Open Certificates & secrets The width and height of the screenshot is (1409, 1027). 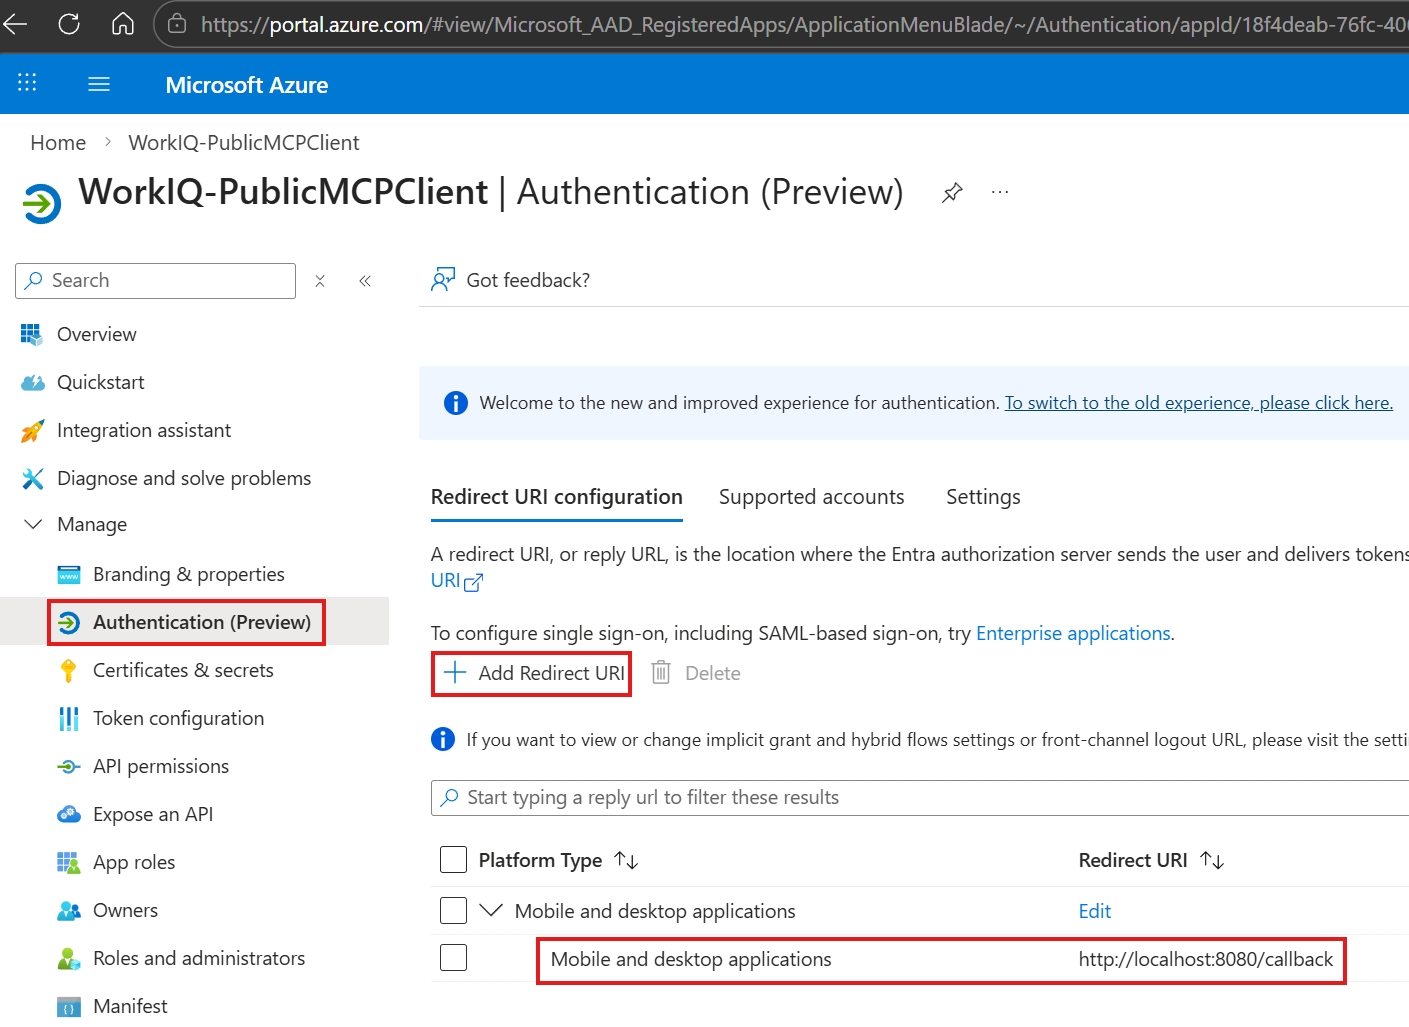pyautogui.click(x=183, y=670)
